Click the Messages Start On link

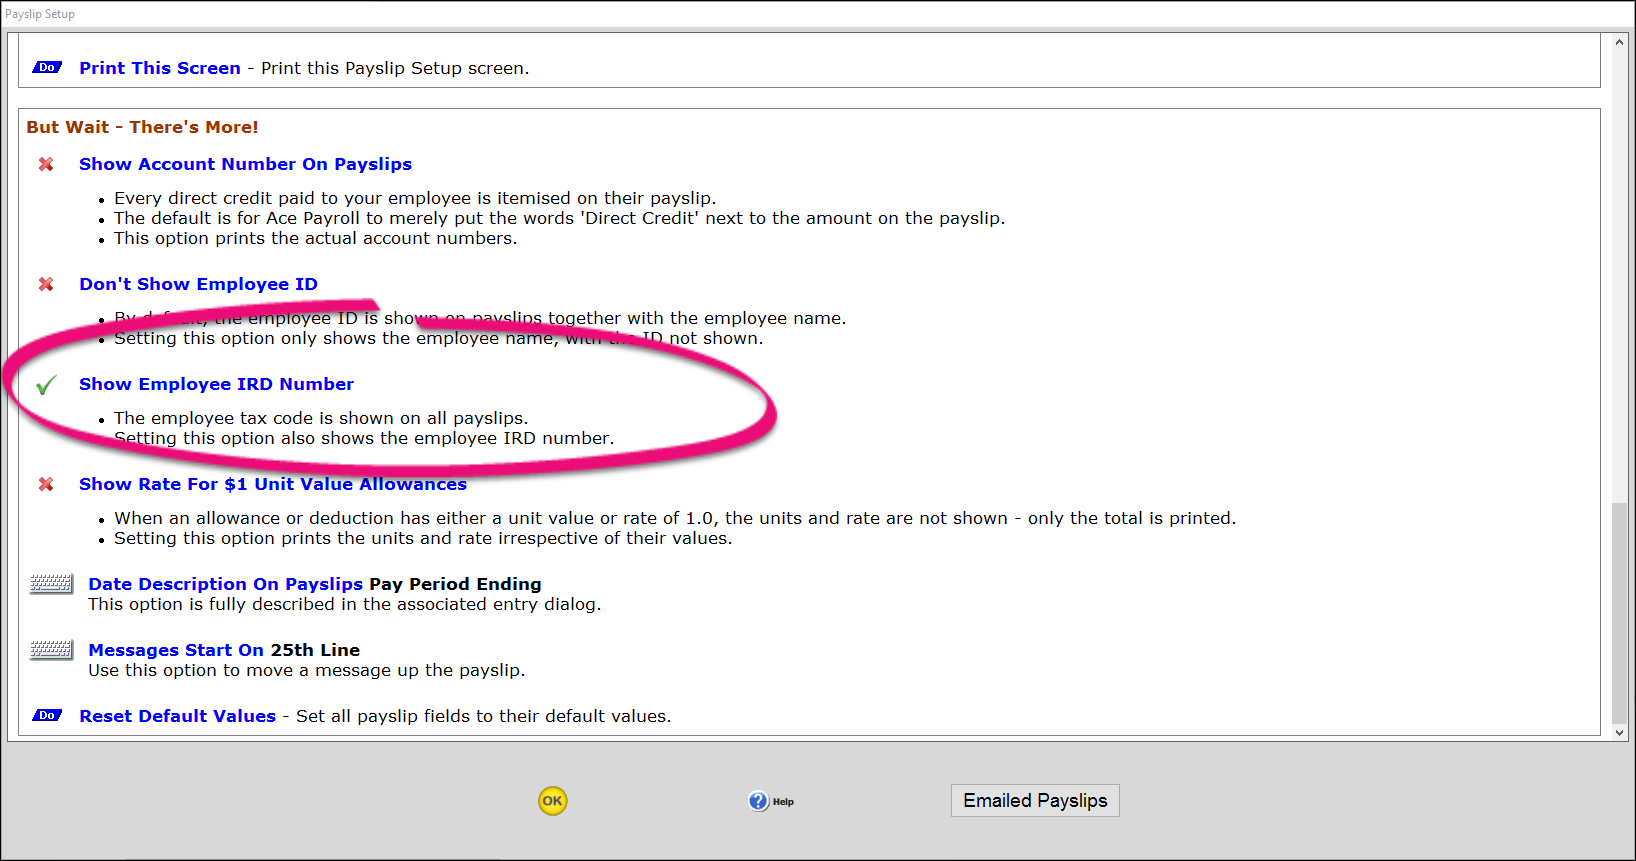tap(176, 650)
